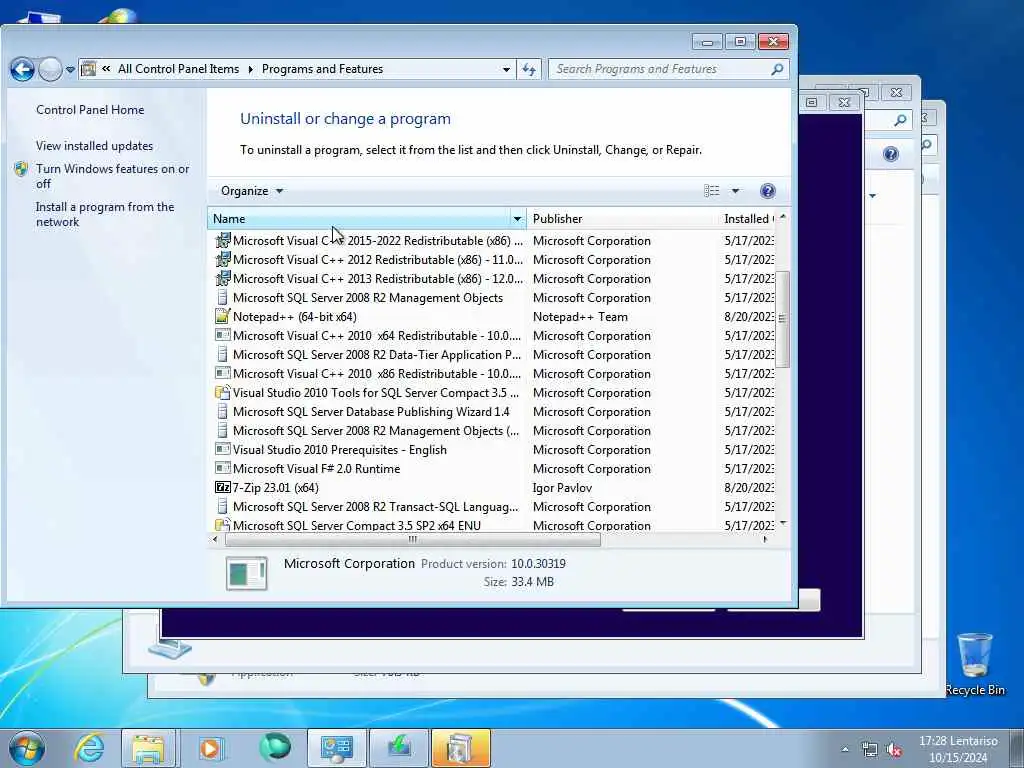This screenshot has height=768, width=1024.
Task: Click the Notepad++ program icon
Action: click(223, 316)
